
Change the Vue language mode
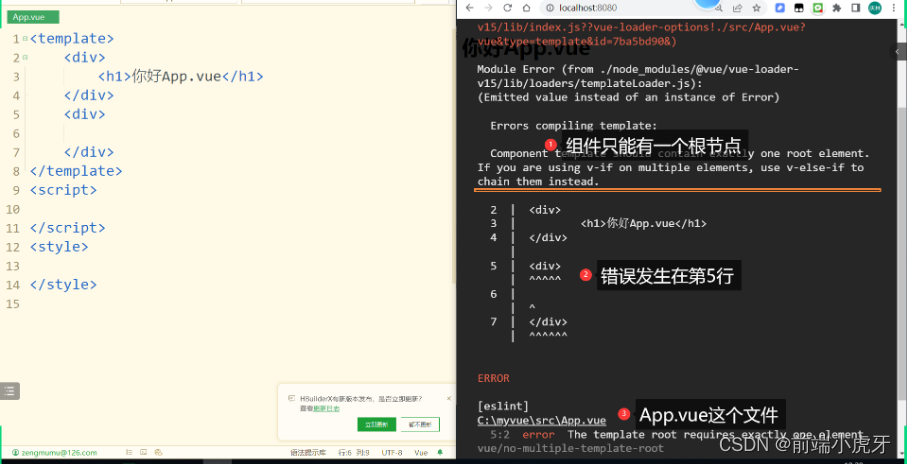(x=421, y=452)
